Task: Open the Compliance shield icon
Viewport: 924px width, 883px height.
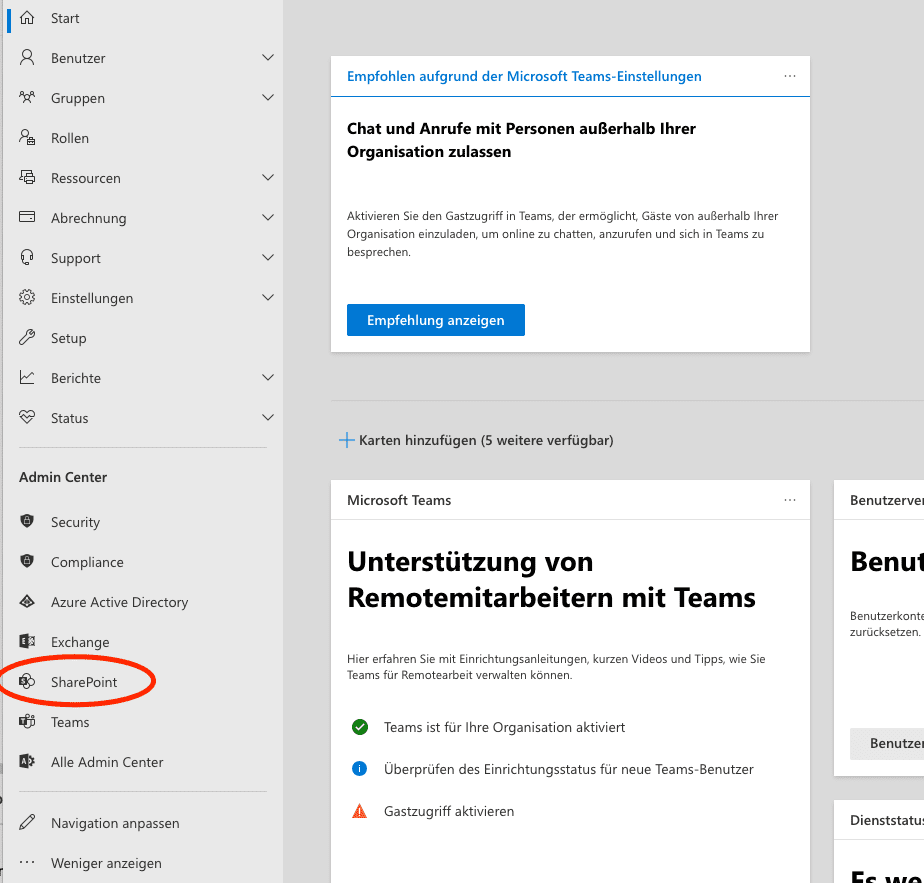Action: click(27, 562)
